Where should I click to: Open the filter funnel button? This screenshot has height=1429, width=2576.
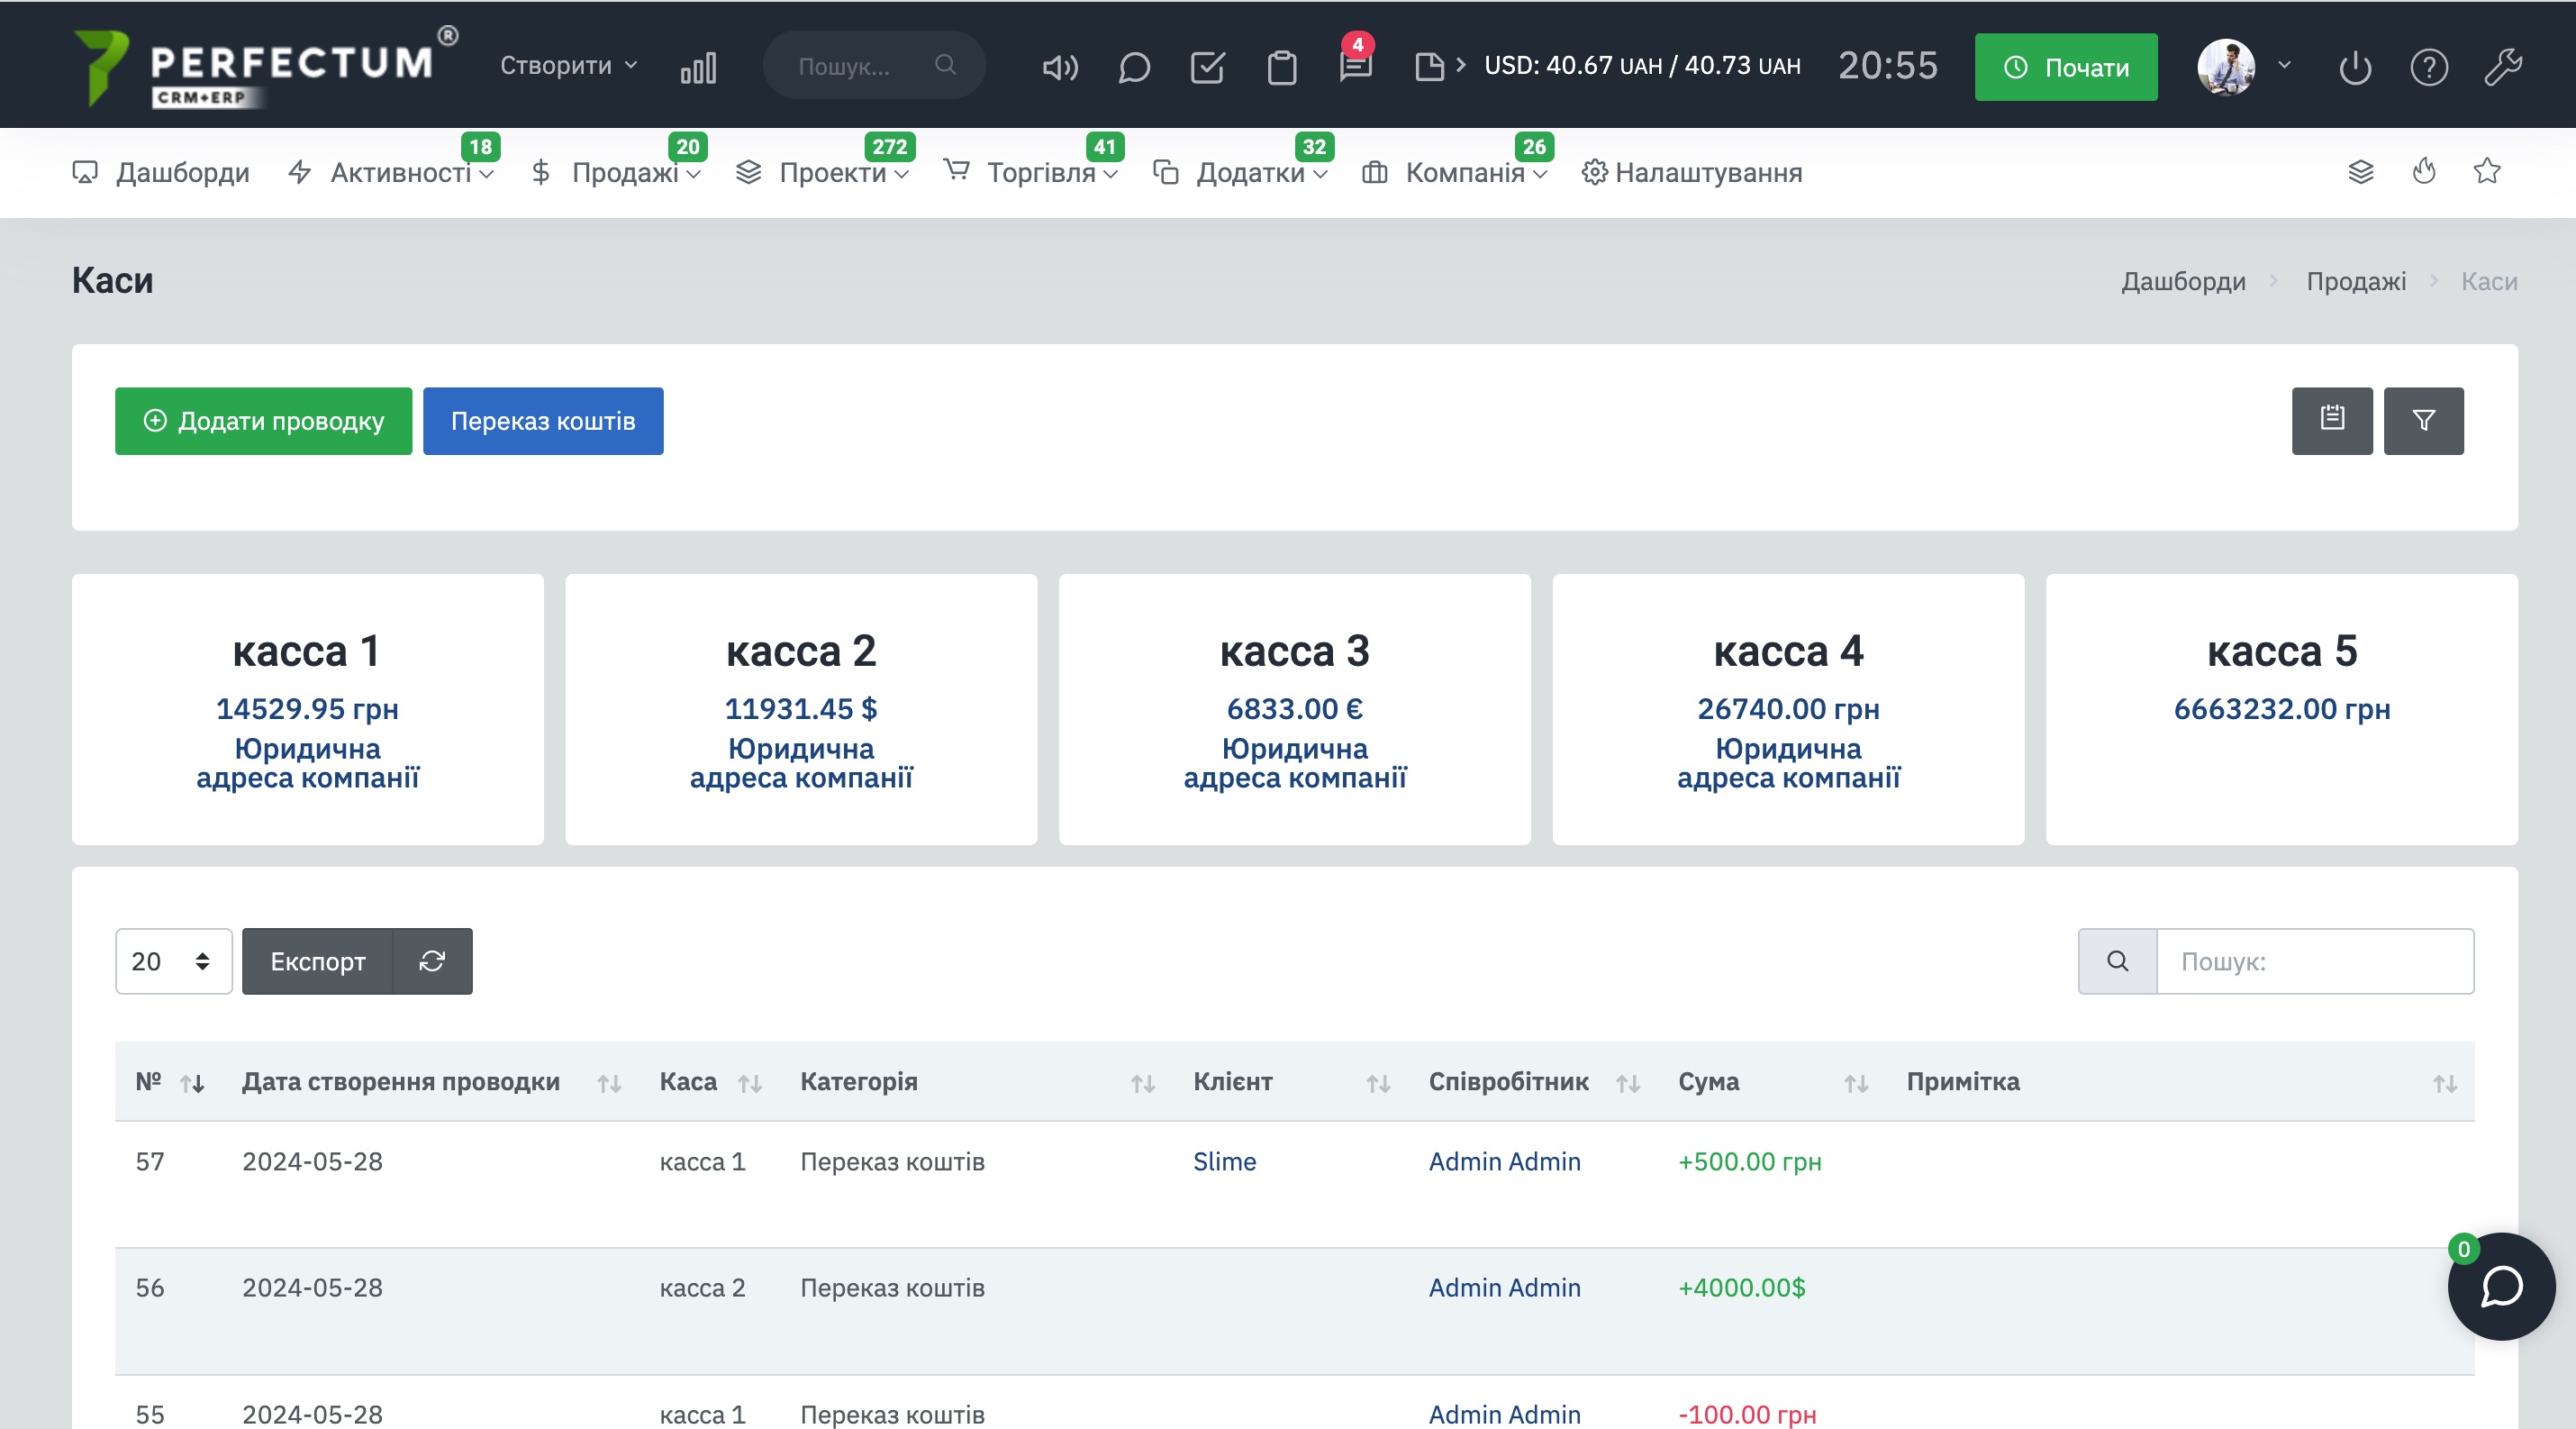tap(2423, 420)
